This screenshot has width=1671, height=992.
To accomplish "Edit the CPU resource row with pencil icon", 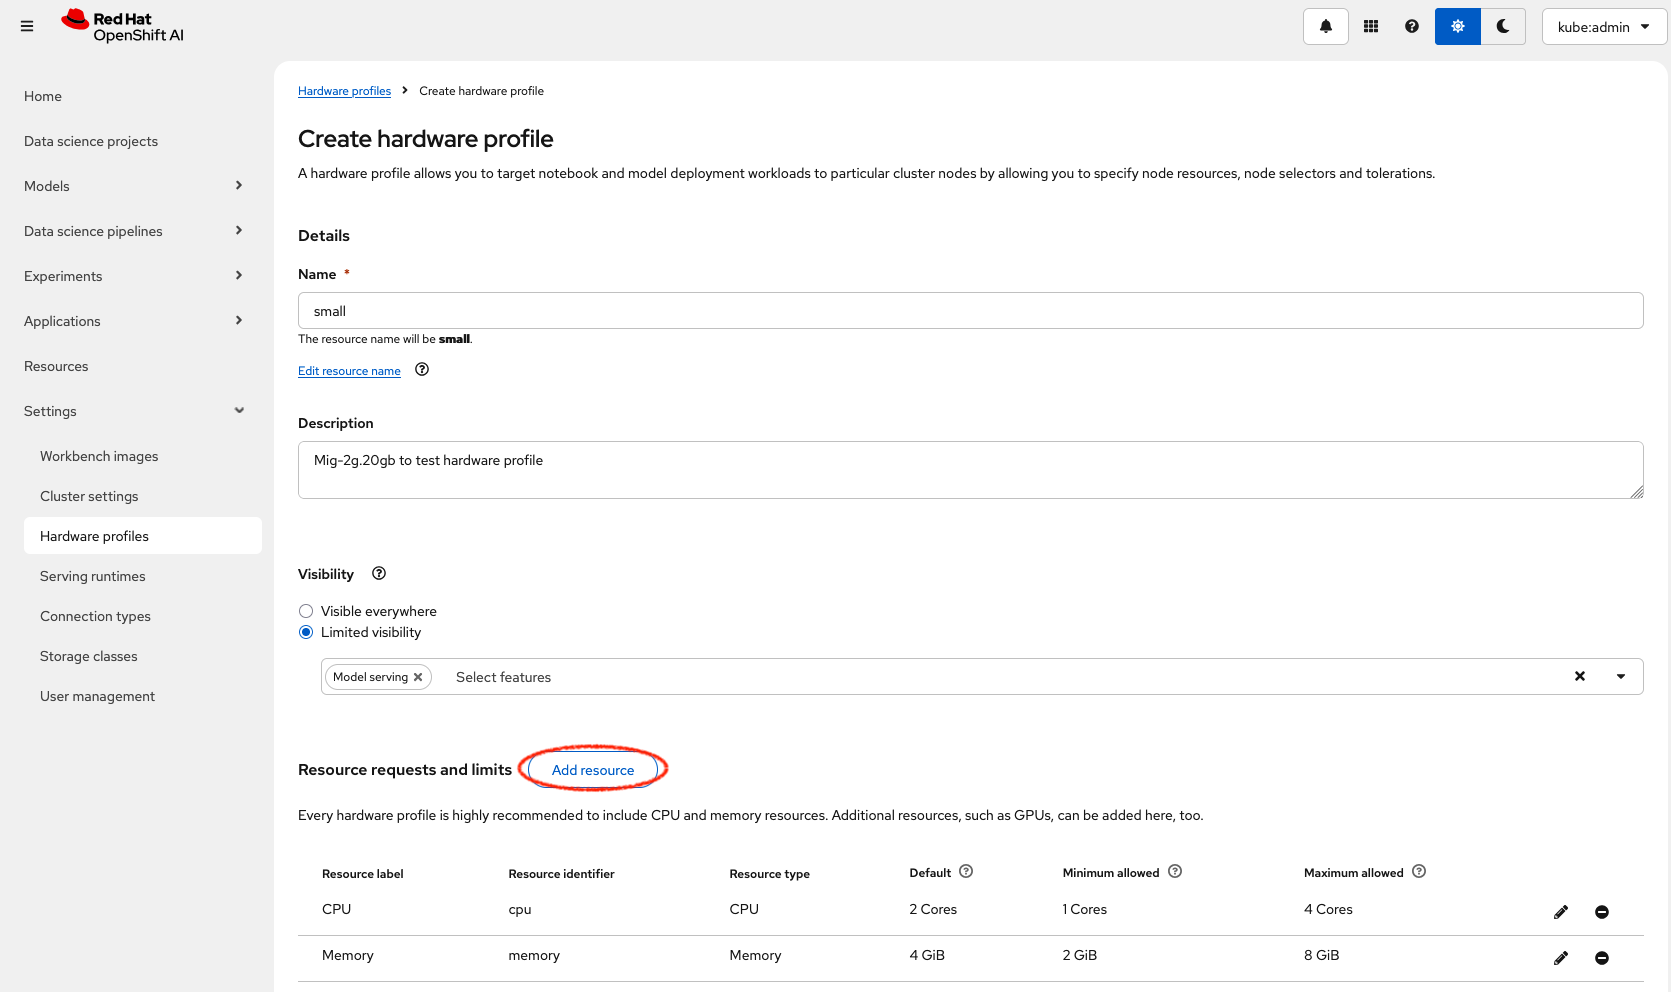I will coord(1560,912).
